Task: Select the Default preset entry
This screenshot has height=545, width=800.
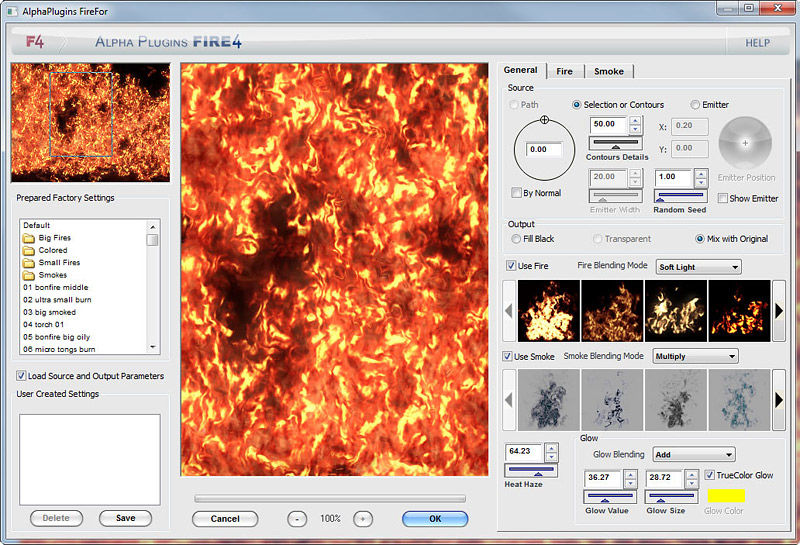Action: tap(37, 226)
